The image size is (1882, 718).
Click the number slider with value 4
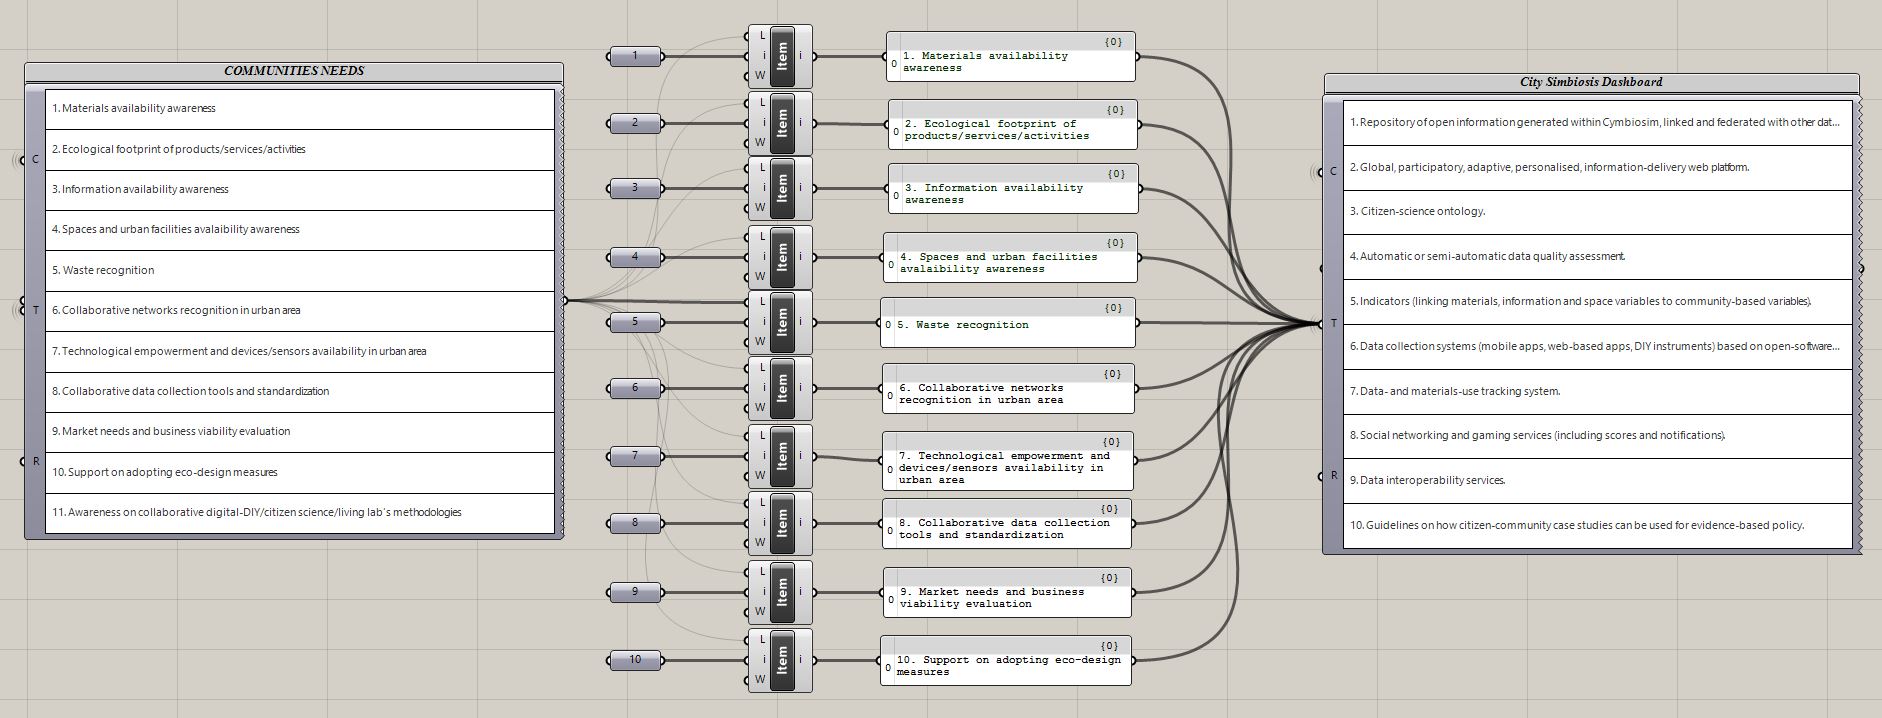635,257
